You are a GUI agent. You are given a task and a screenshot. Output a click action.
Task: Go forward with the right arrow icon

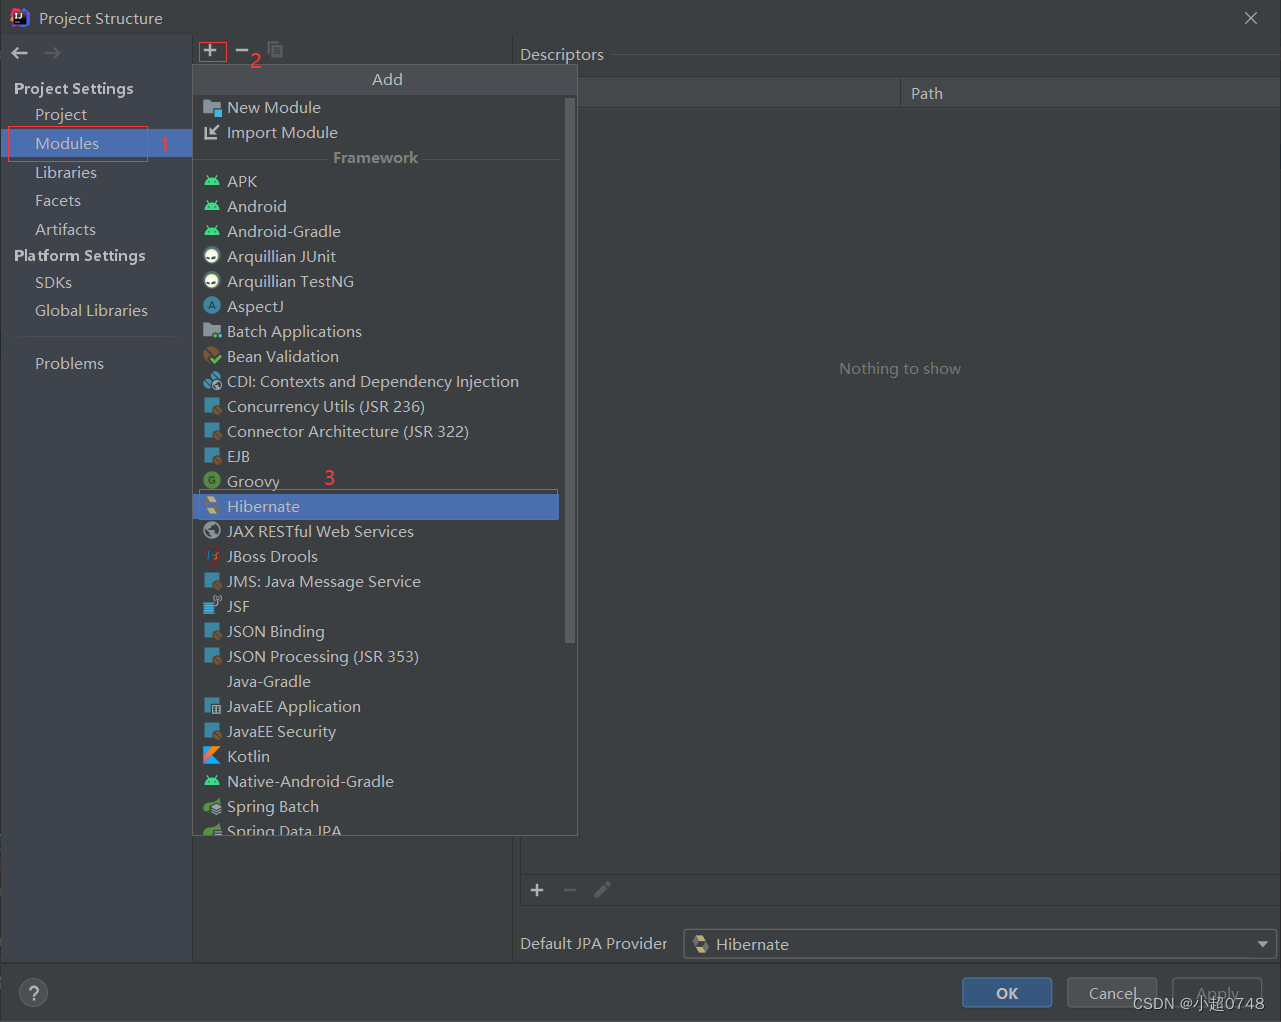[x=52, y=53]
